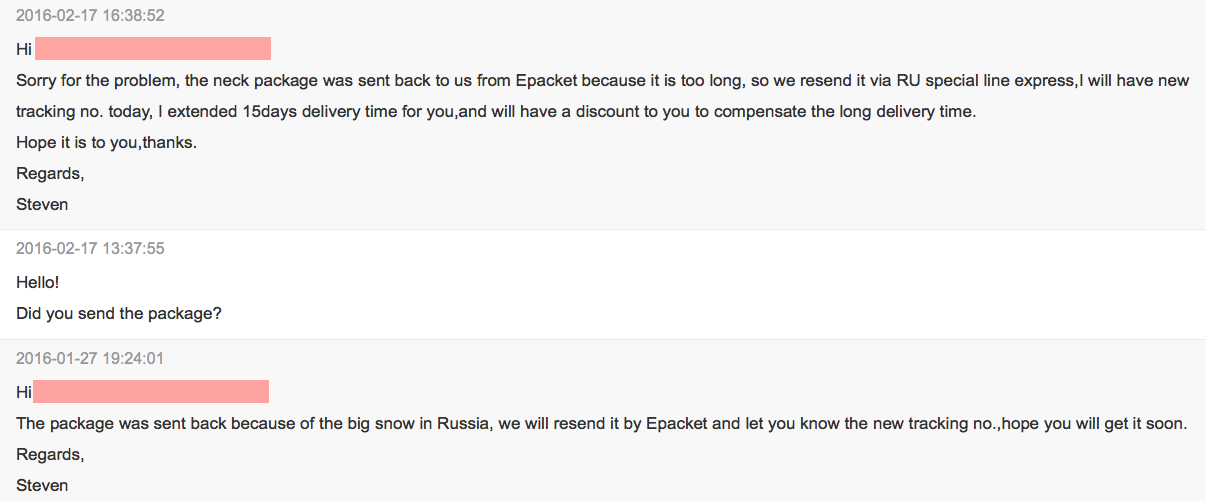The image size is (1206, 501).
Task: Click the 2016-02-17 16:38:52 timestamp
Action: 90,16
